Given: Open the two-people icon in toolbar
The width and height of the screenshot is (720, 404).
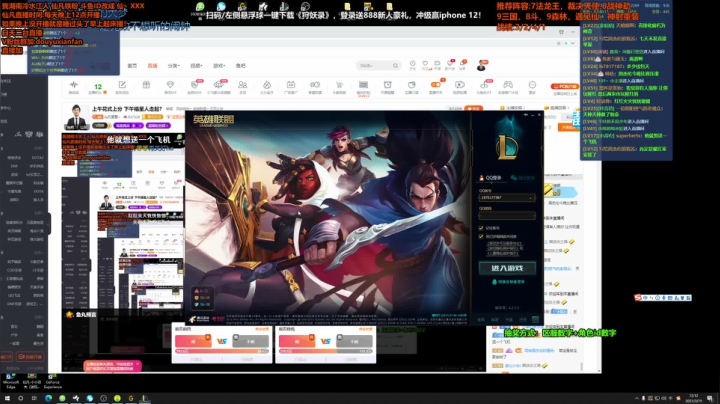Looking at the screenshot, I should (x=242, y=86).
